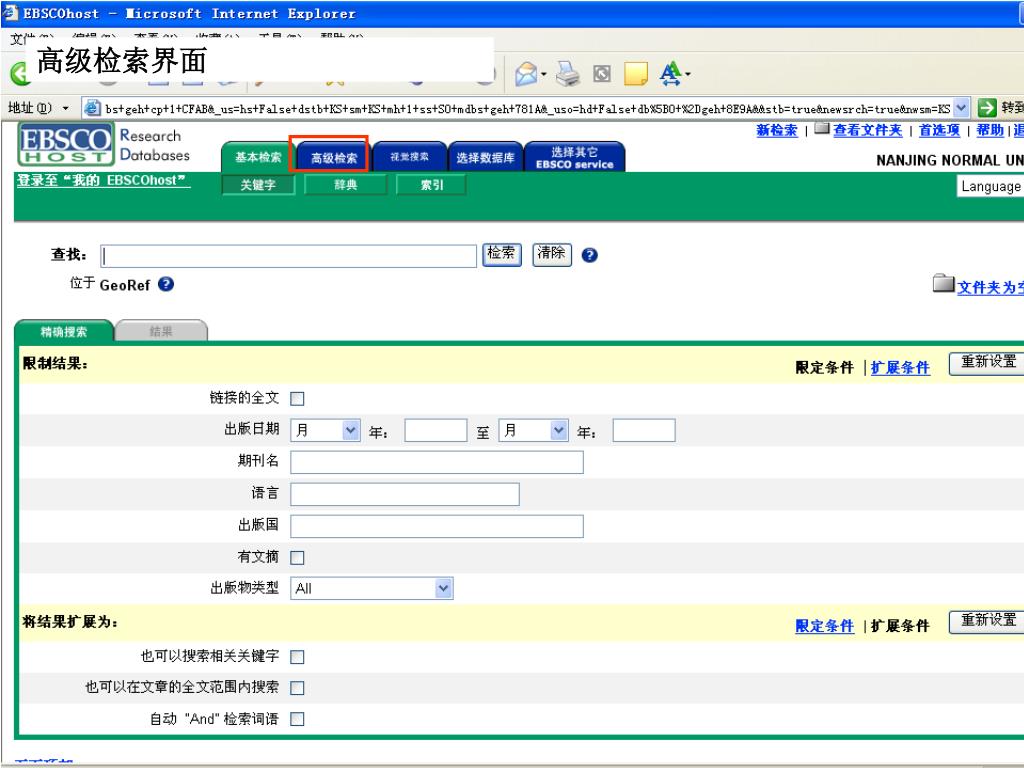Open the 选择其它 EBSCO service tab
This screenshot has height=768, width=1024.
pyautogui.click(x=575, y=157)
